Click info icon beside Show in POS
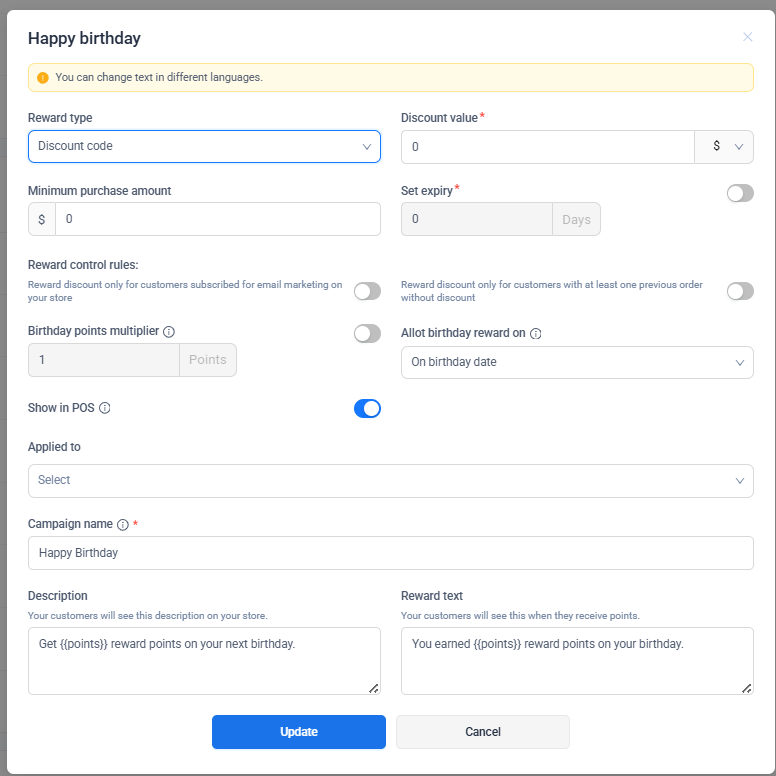 pyautogui.click(x=105, y=408)
